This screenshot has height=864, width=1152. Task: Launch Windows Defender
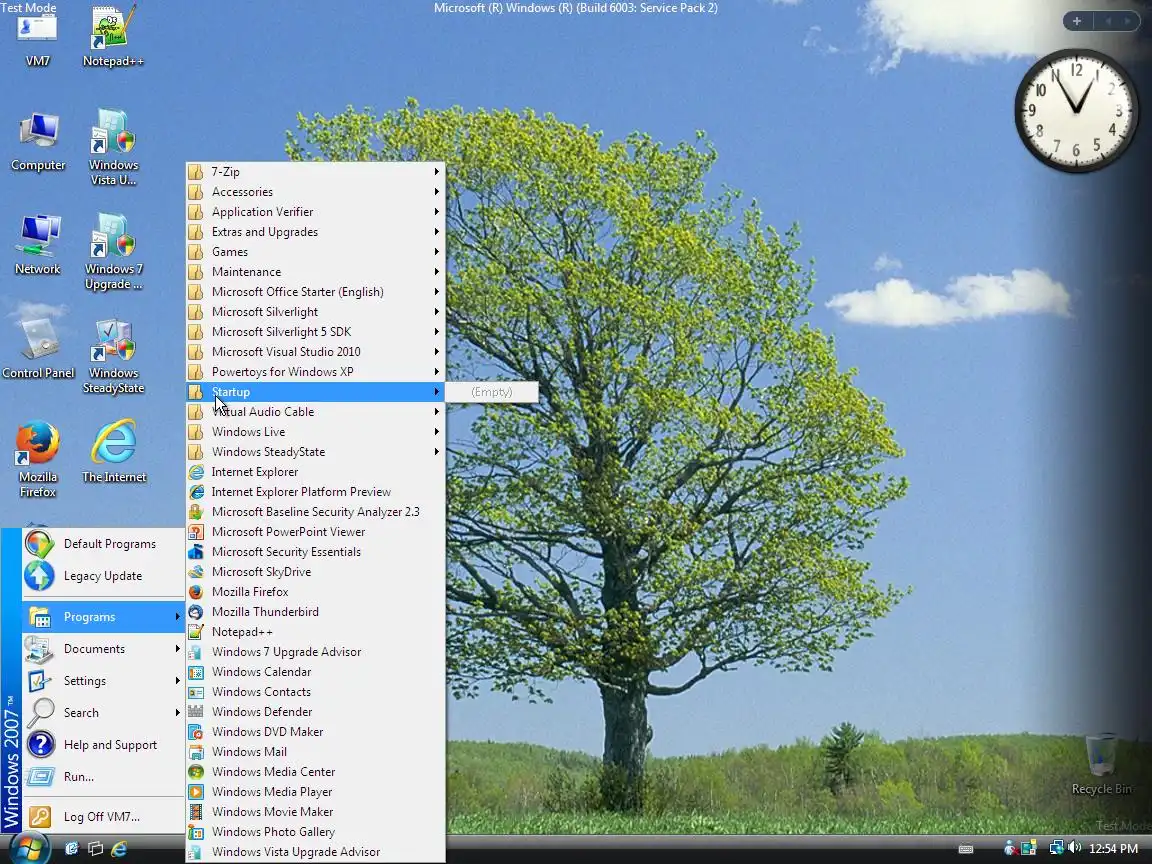point(315,712)
